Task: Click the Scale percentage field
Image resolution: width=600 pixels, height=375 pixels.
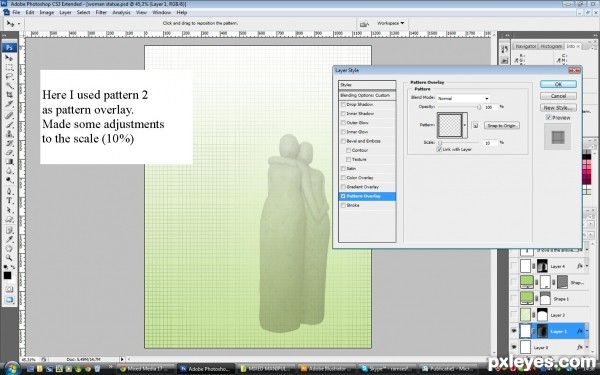Action: click(x=491, y=143)
